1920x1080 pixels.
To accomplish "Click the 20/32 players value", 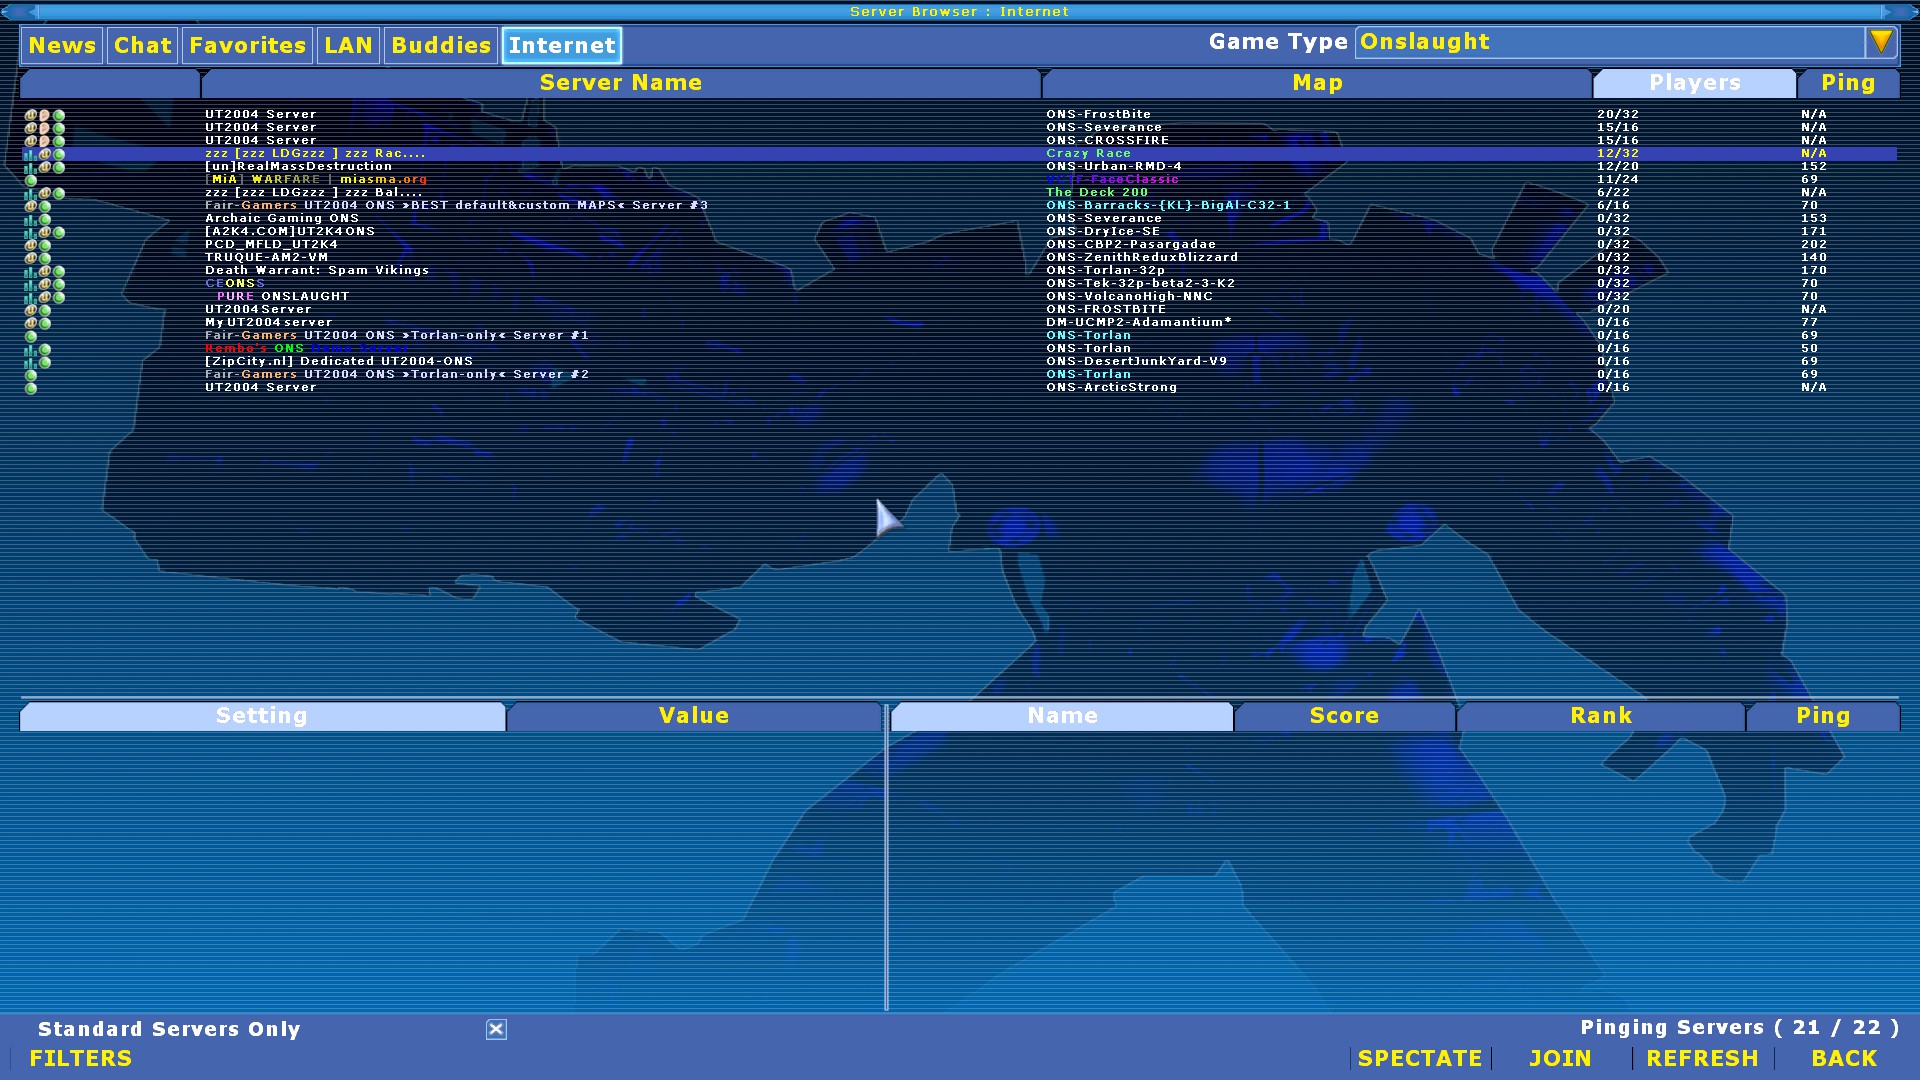I will coord(1618,115).
